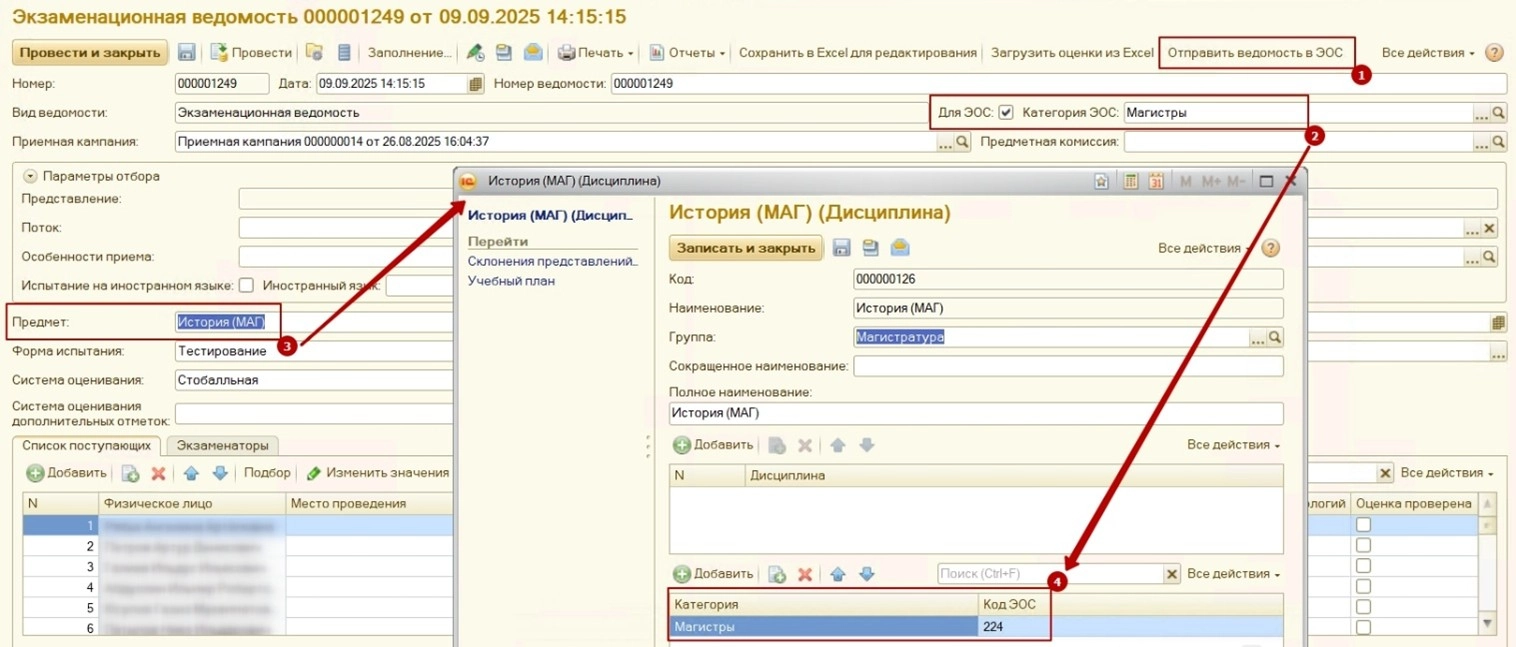This screenshot has width=1516, height=647.
Task: Move row down in the category table
Action: (866, 574)
